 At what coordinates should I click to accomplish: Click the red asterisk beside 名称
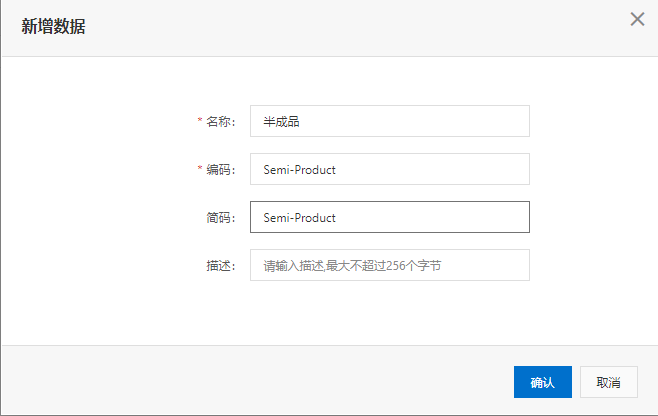click(x=200, y=120)
